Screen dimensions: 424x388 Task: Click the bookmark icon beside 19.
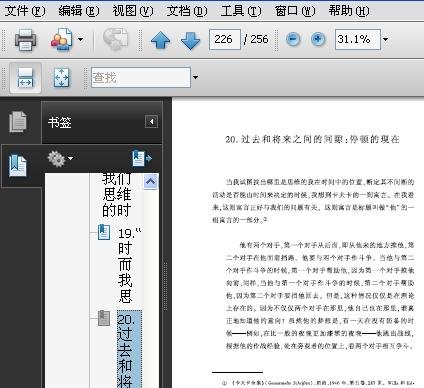(x=104, y=232)
